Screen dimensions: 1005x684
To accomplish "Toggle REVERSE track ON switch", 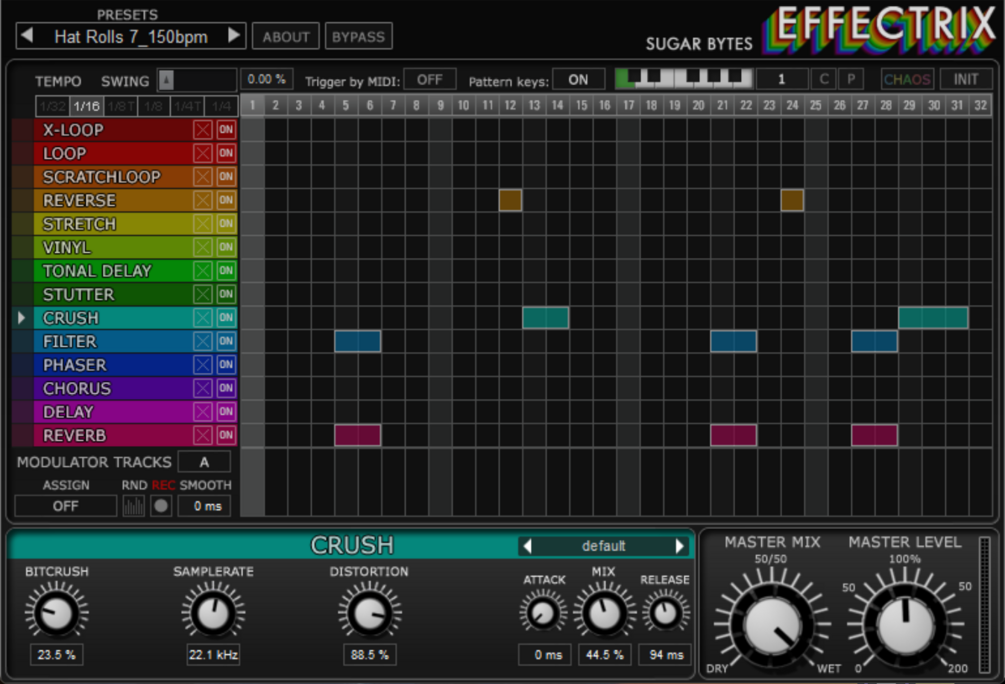I will click(226, 200).
